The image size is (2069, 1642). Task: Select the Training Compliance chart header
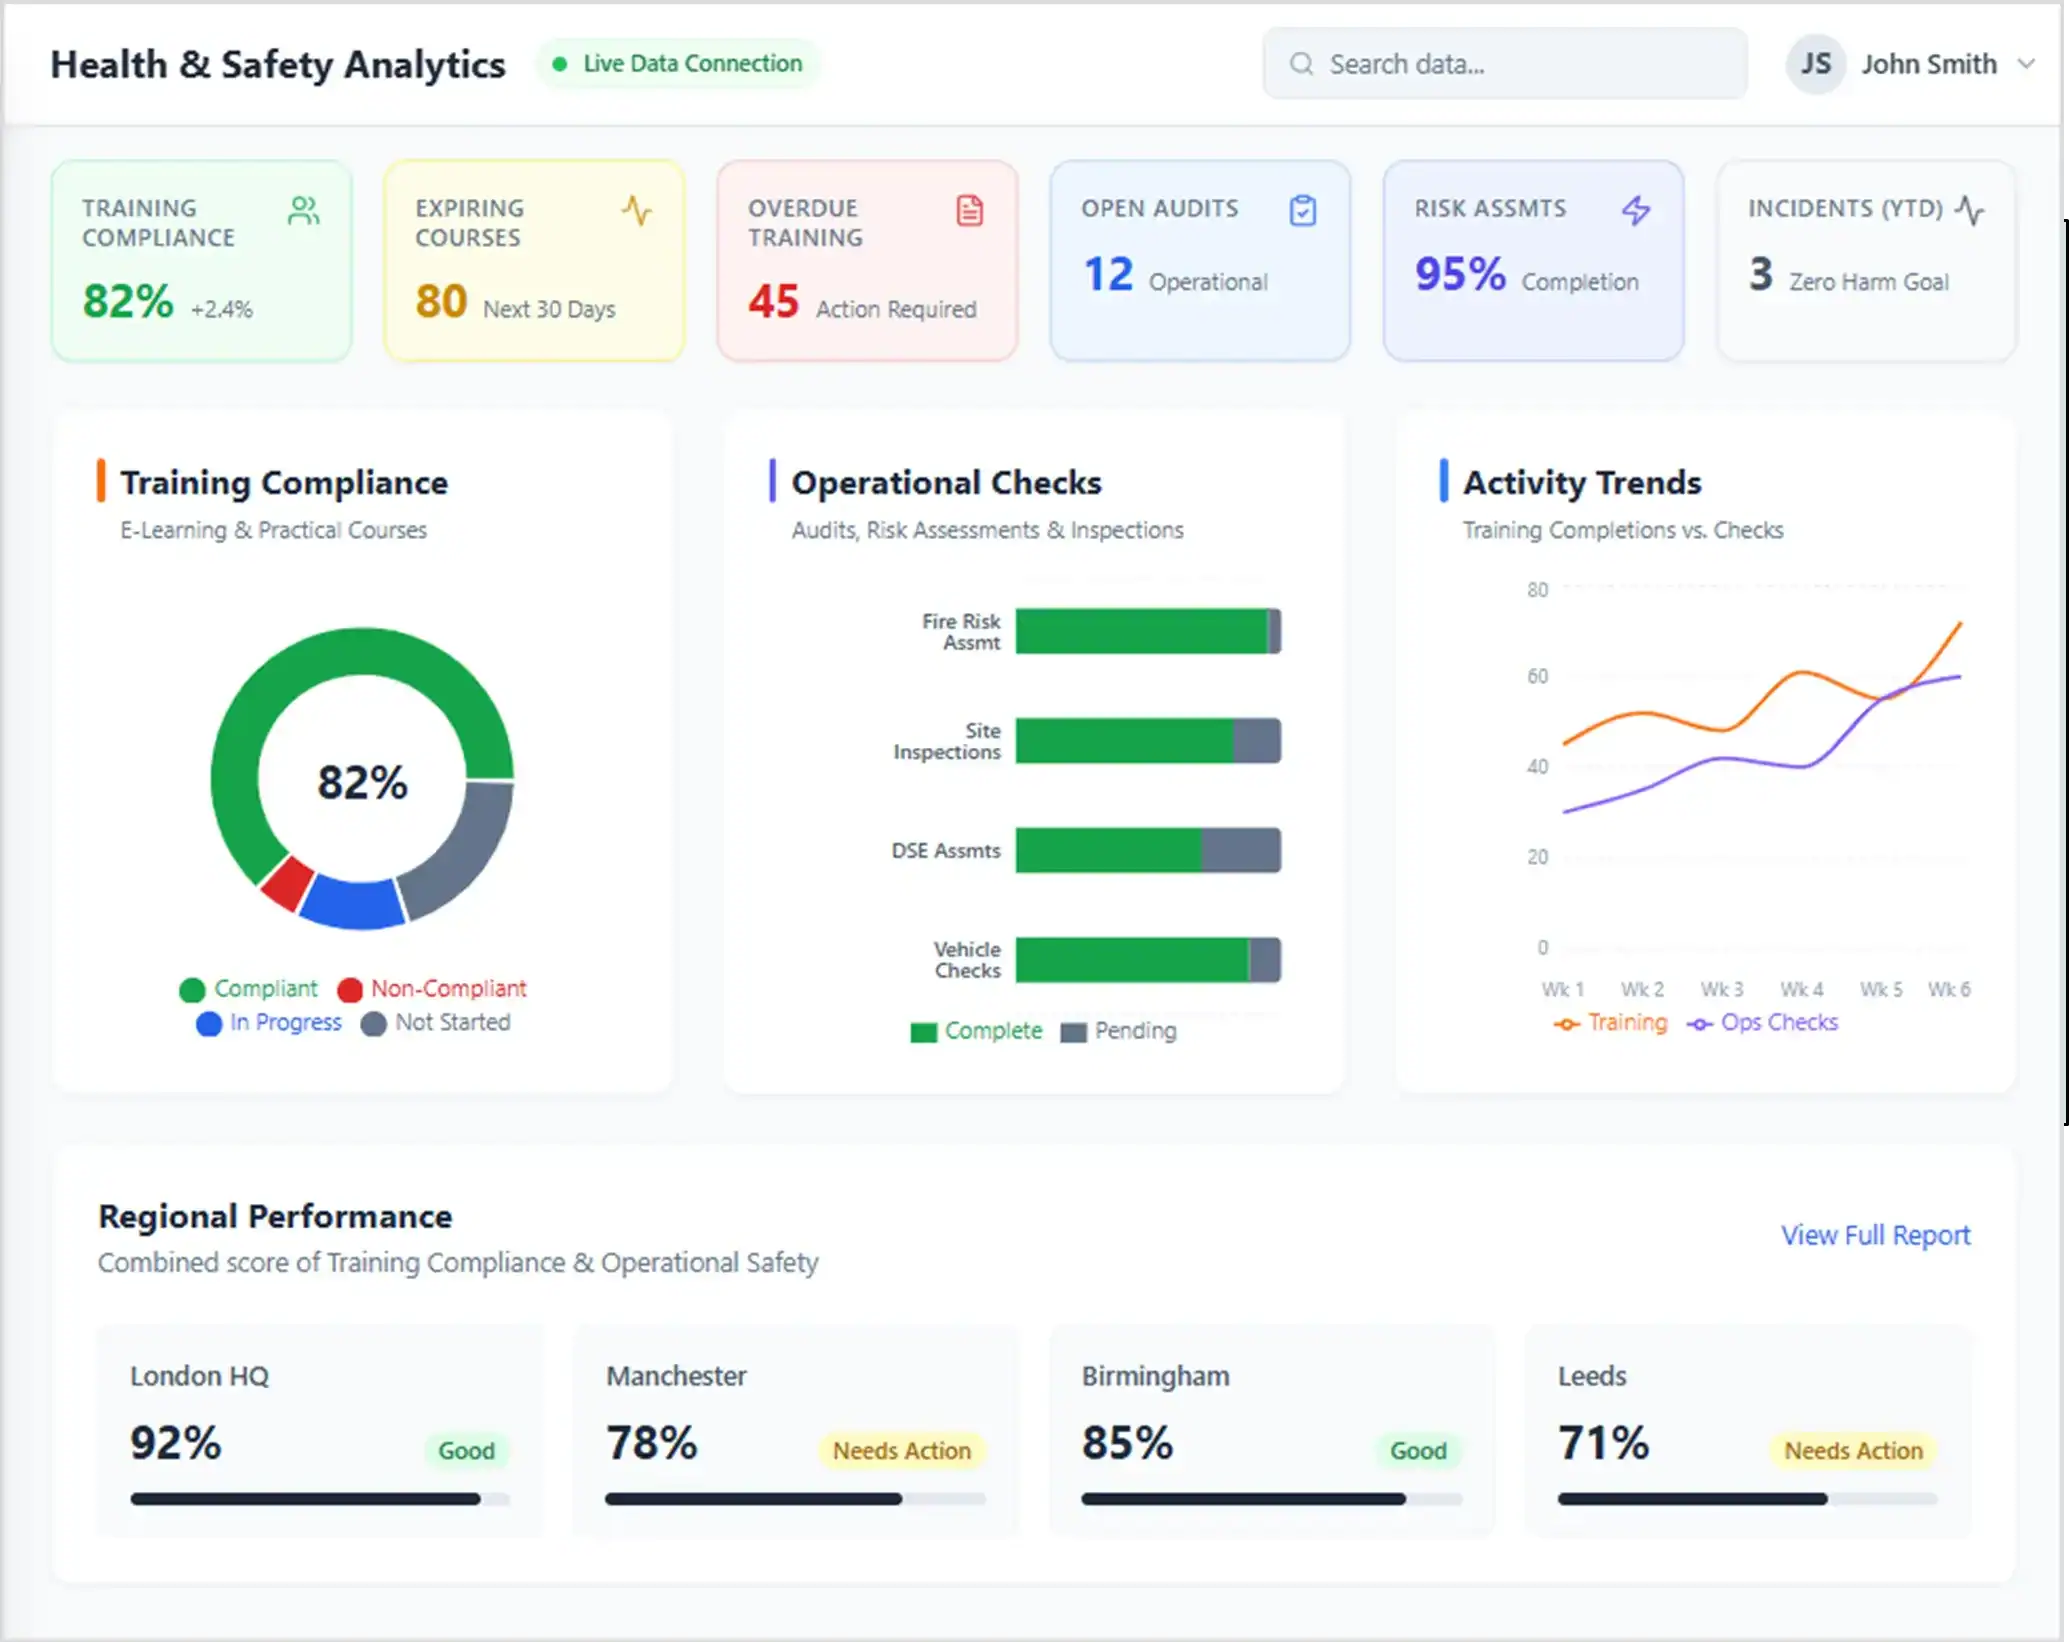(283, 482)
